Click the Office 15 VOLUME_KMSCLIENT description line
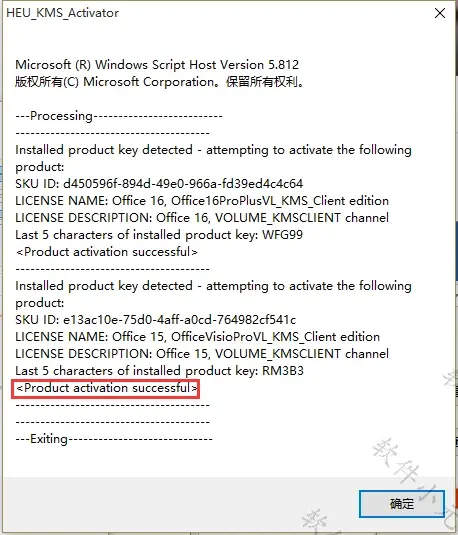The height and width of the screenshot is (535, 458). point(202,354)
